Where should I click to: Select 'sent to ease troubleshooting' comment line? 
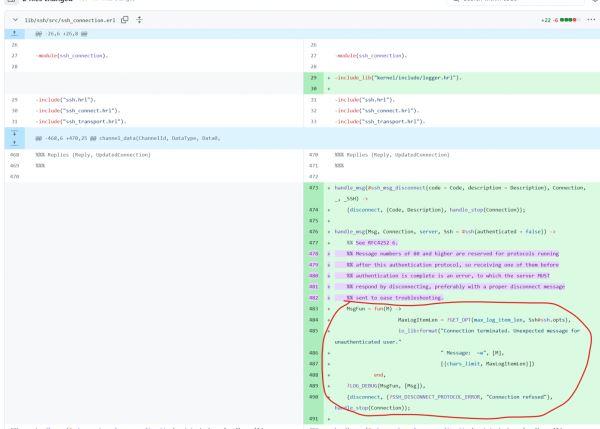pyautogui.click(x=395, y=298)
